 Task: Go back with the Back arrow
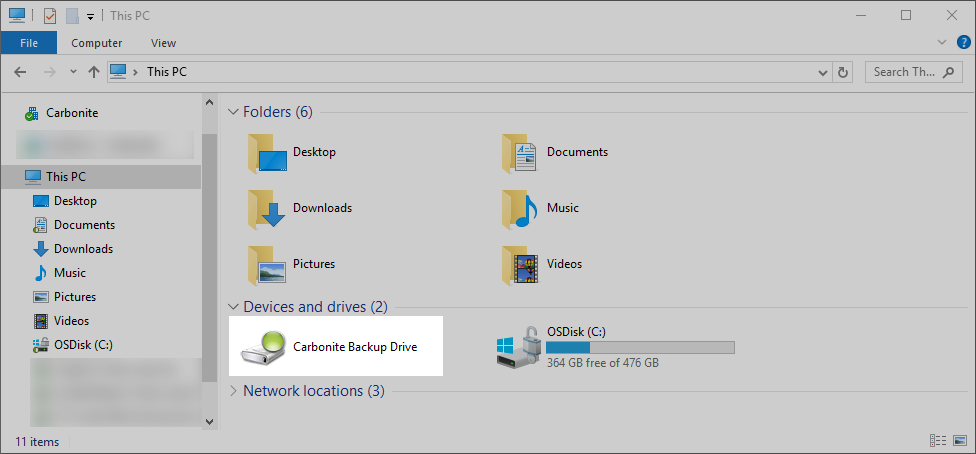tap(20, 72)
